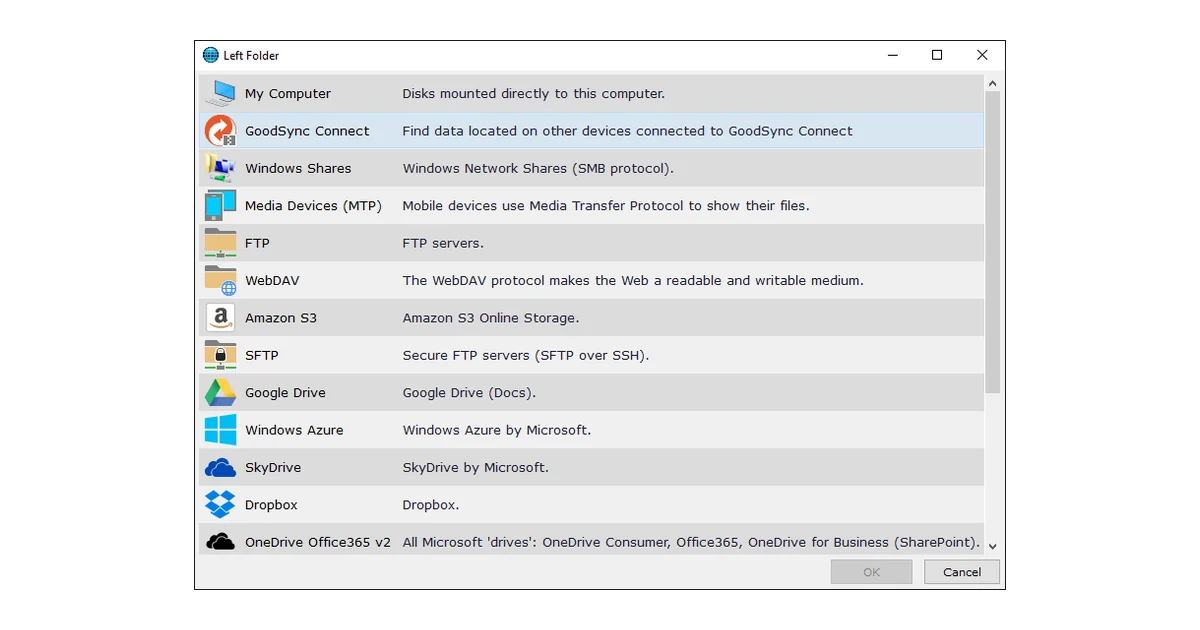
Task: Click the Left Folder title bar globe icon
Action: 210,55
